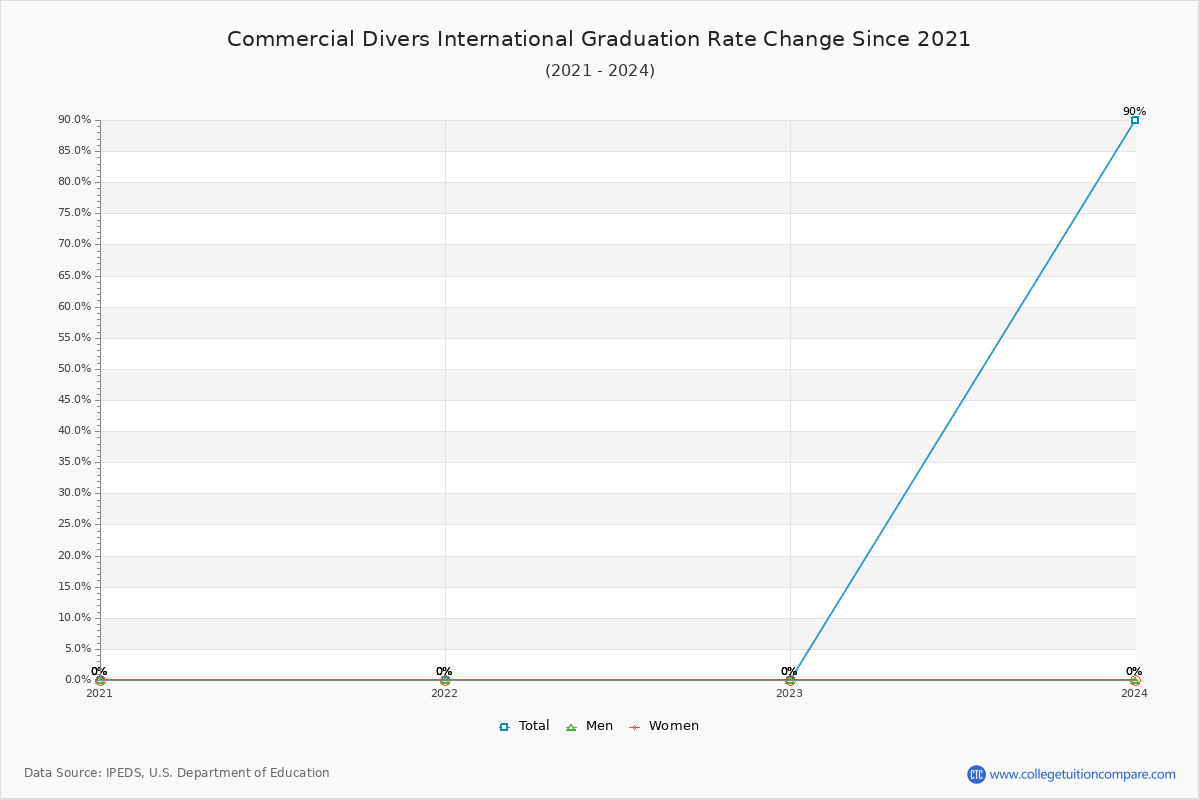Click the Total legend square marker icon
This screenshot has width=1200, height=800.
point(504,727)
